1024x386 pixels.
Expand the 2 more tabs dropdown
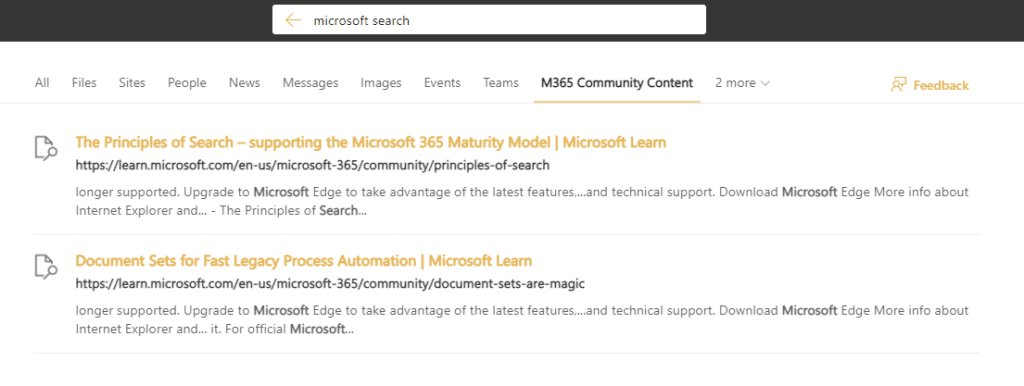click(x=743, y=83)
